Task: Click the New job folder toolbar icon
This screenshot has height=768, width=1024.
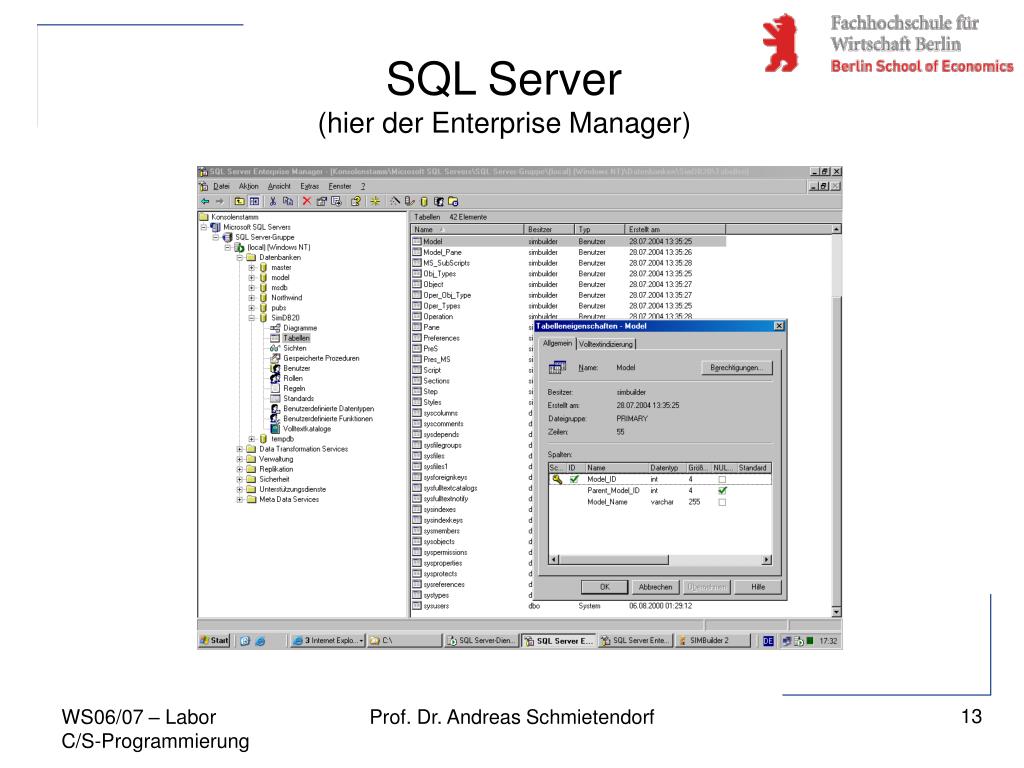Action: tap(453, 201)
